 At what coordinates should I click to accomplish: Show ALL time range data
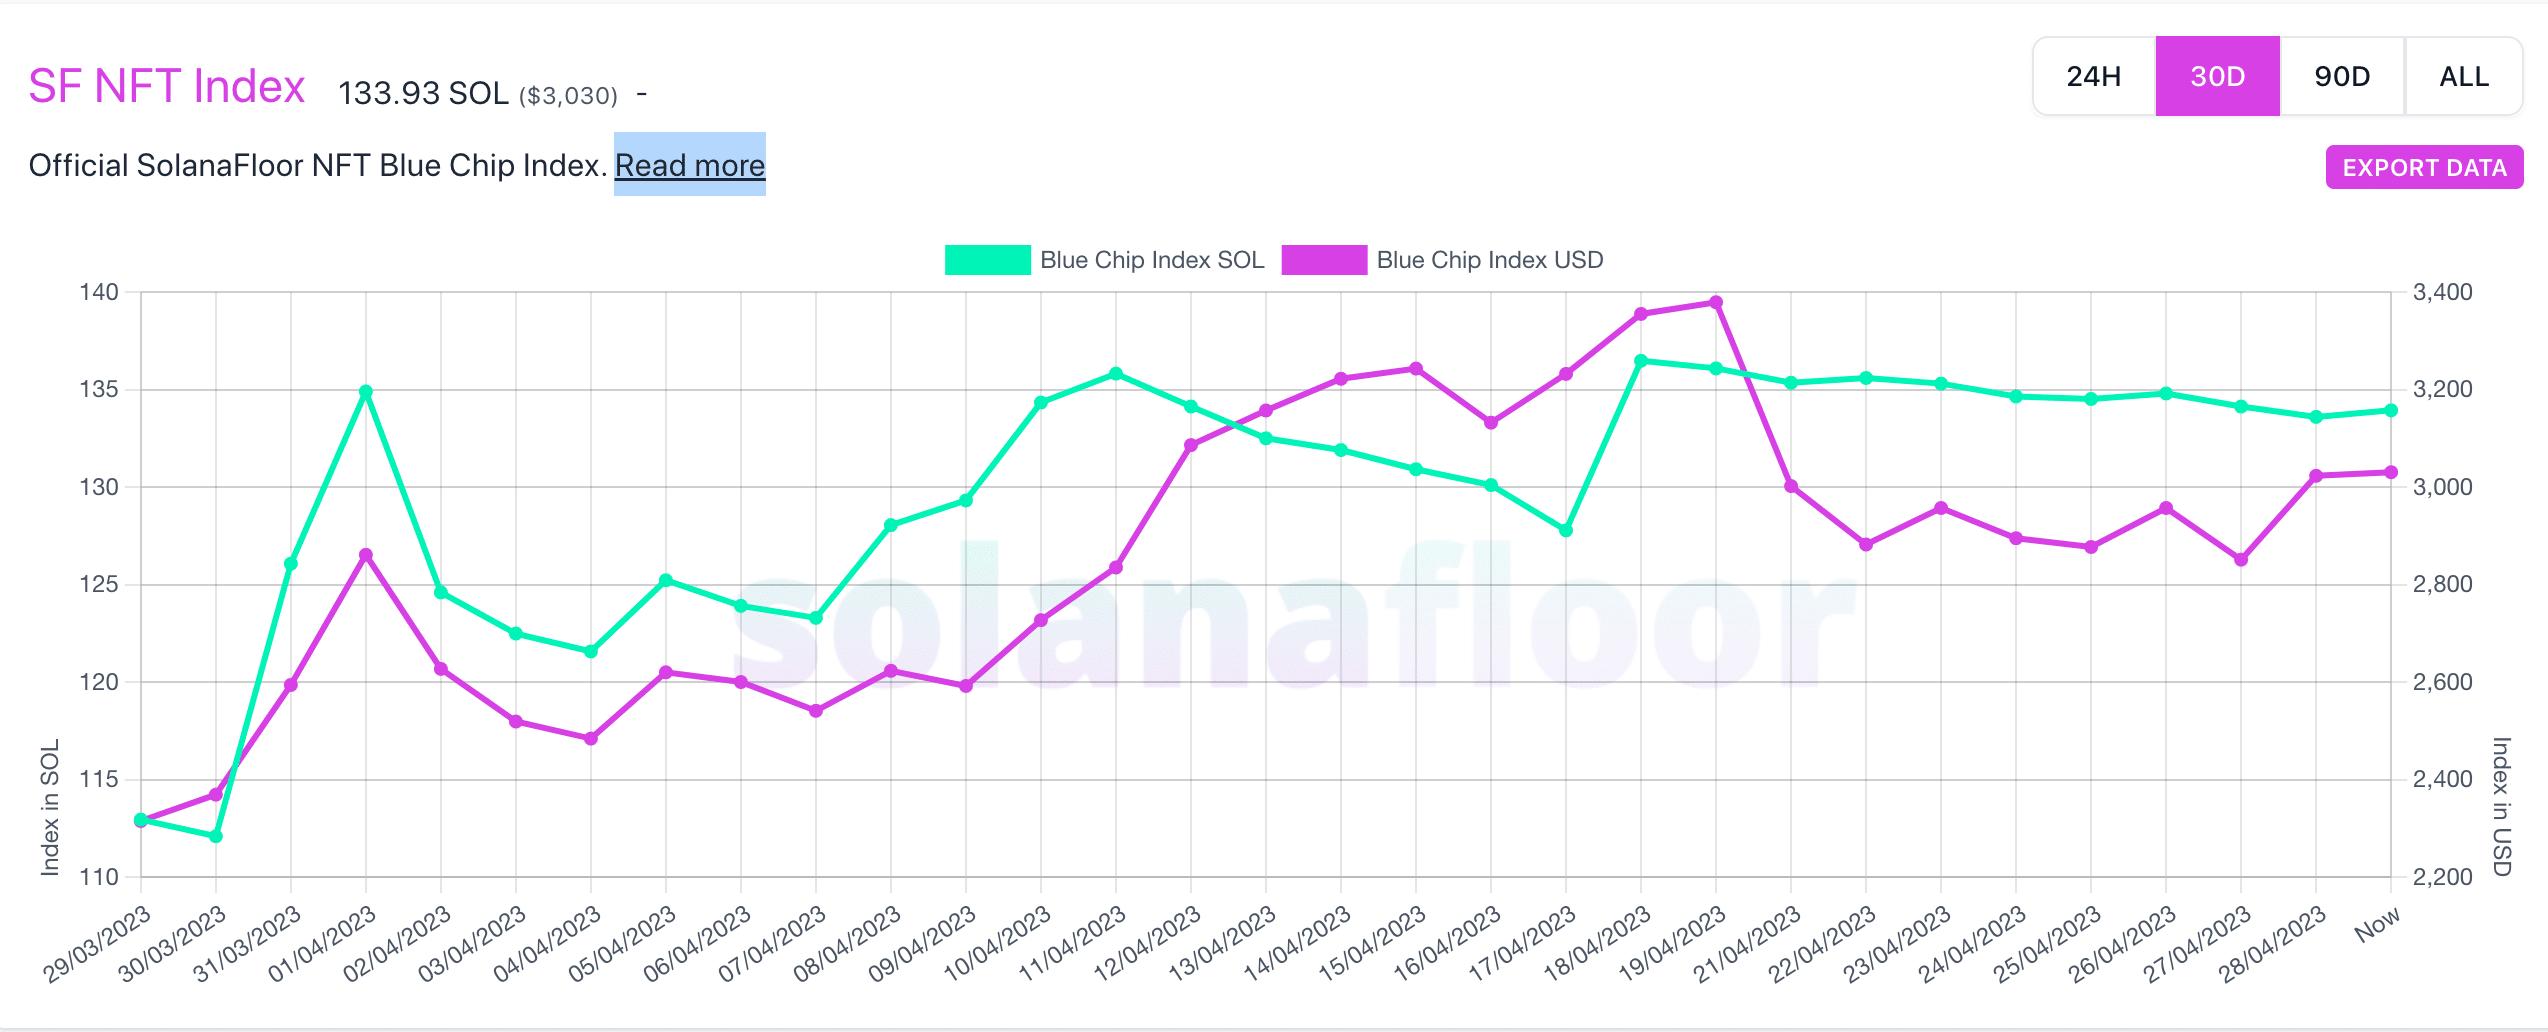2464,77
